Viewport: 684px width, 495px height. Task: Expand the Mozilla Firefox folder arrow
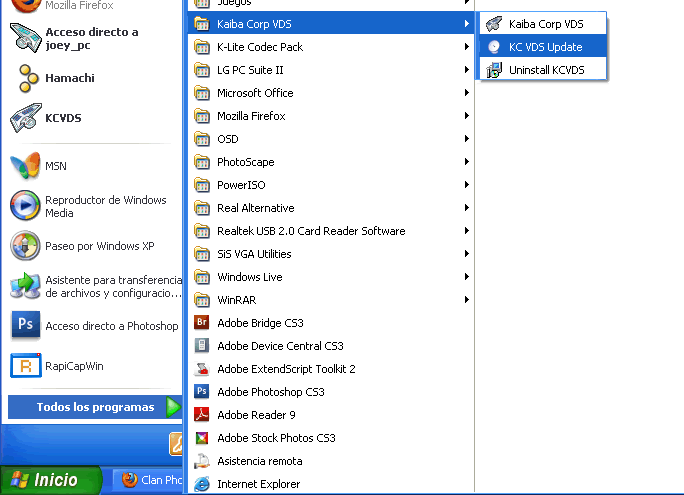pyautogui.click(x=466, y=116)
